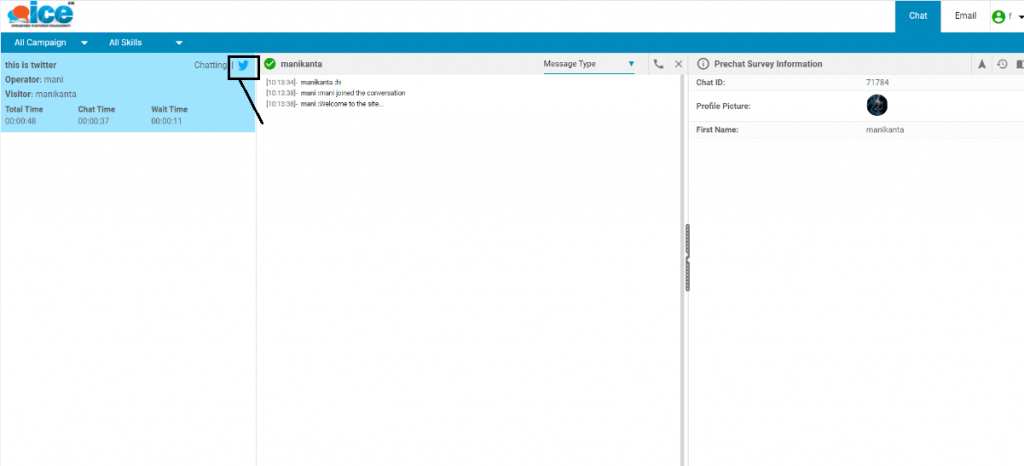Image resolution: width=1024 pixels, height=466 pixels.
Task: Click the user account avatar icon
Action: [997, 17]
